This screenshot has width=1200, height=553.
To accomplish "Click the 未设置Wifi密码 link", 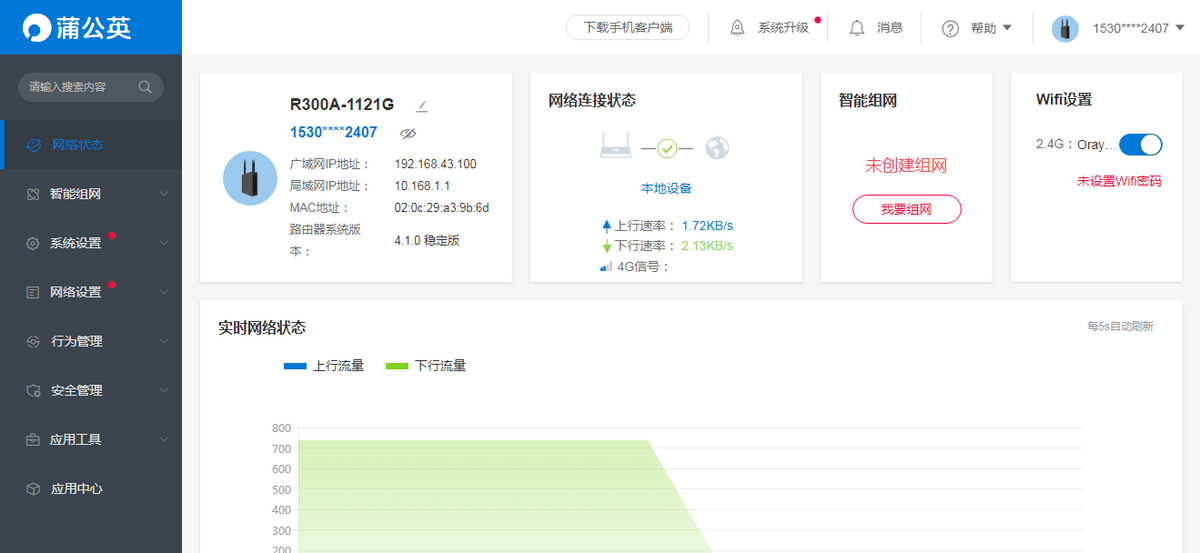I will (1119, 182).
